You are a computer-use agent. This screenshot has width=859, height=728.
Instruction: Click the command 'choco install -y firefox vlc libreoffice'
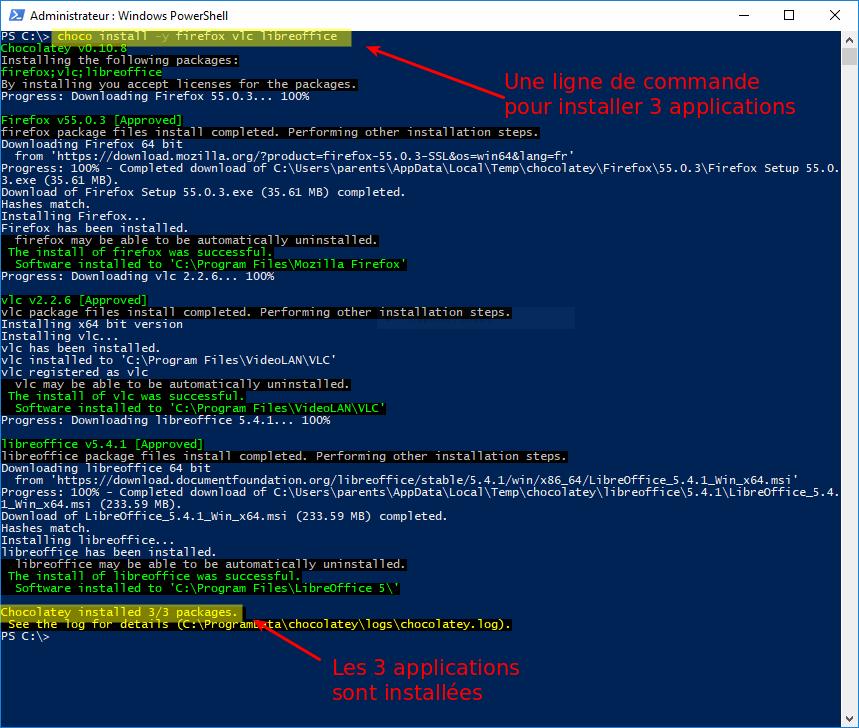pos(197,36)
